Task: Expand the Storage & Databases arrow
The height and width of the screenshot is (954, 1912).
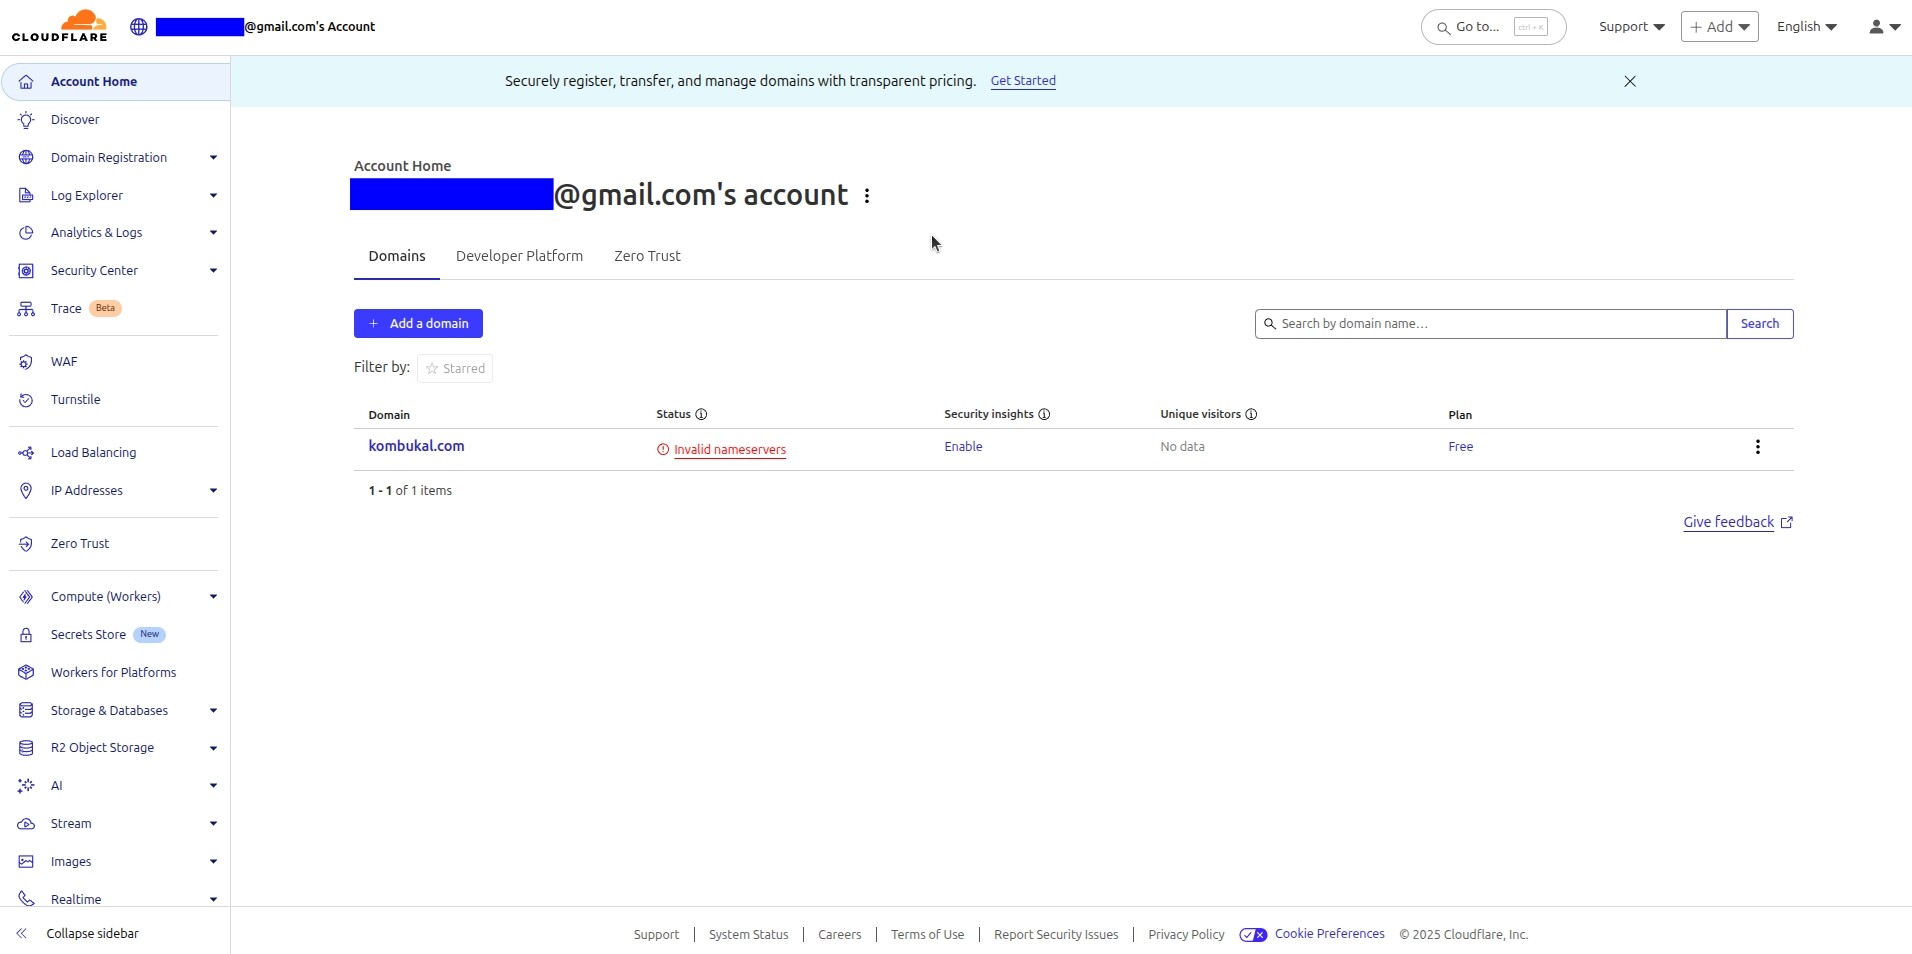Action: [x=213, y=711]
